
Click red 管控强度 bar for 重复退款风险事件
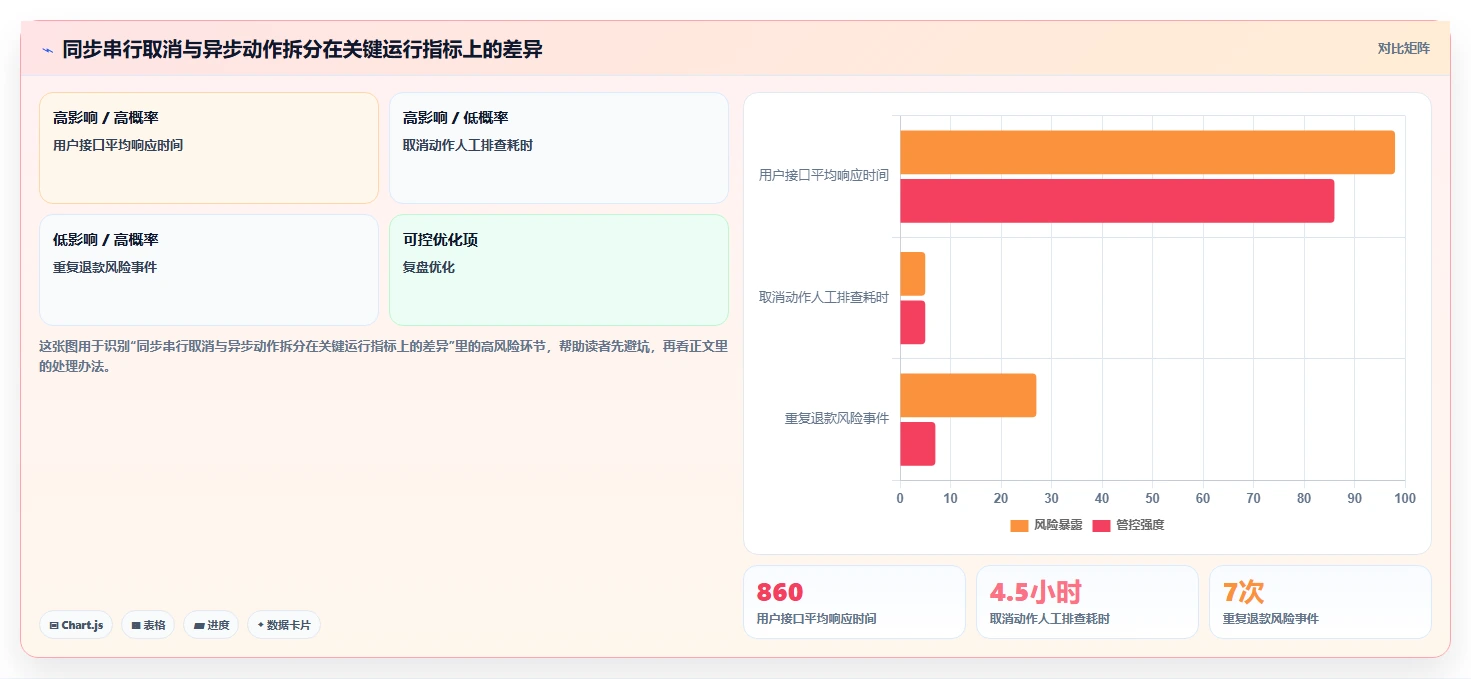[917, 444]
